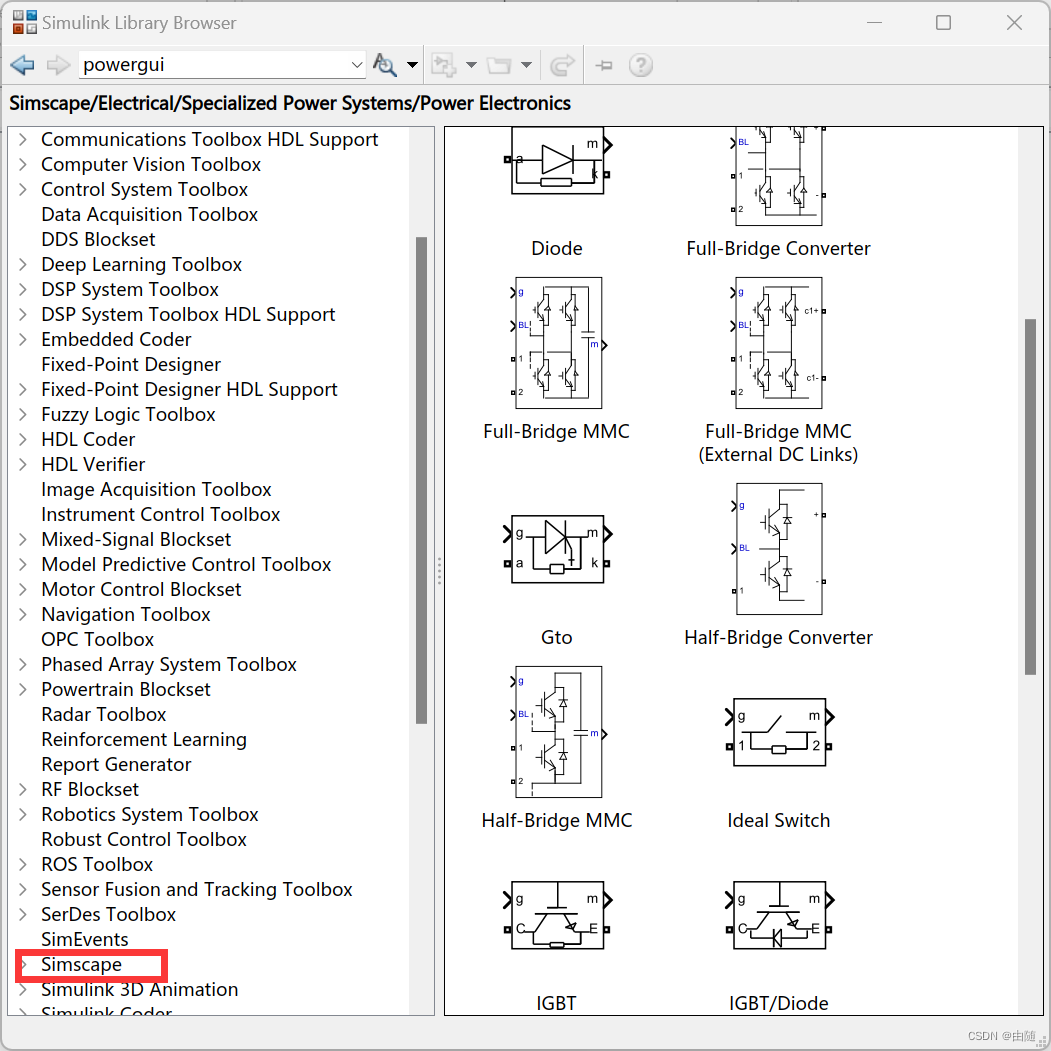Expand DSP System Toolbox node
Screen dimensions: 1051x1051
point(23,290)
